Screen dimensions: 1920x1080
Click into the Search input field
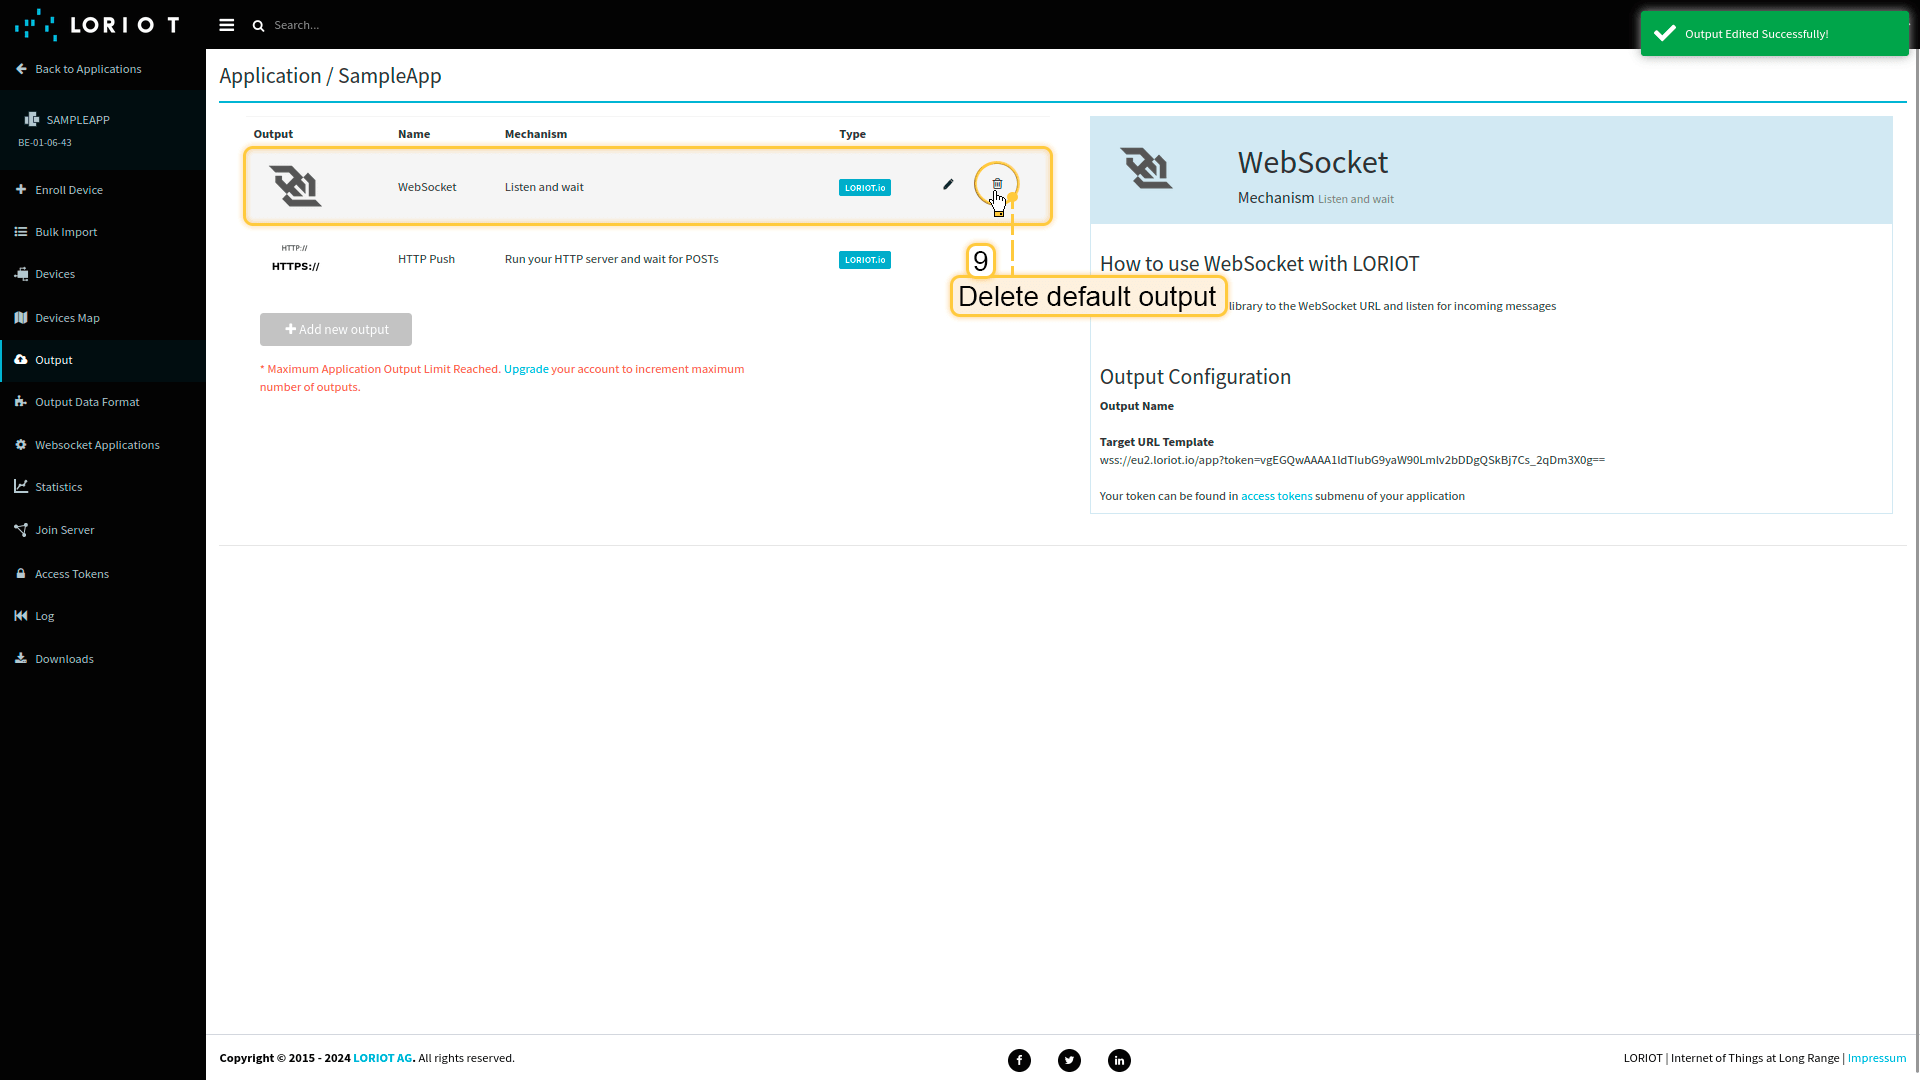400,25
